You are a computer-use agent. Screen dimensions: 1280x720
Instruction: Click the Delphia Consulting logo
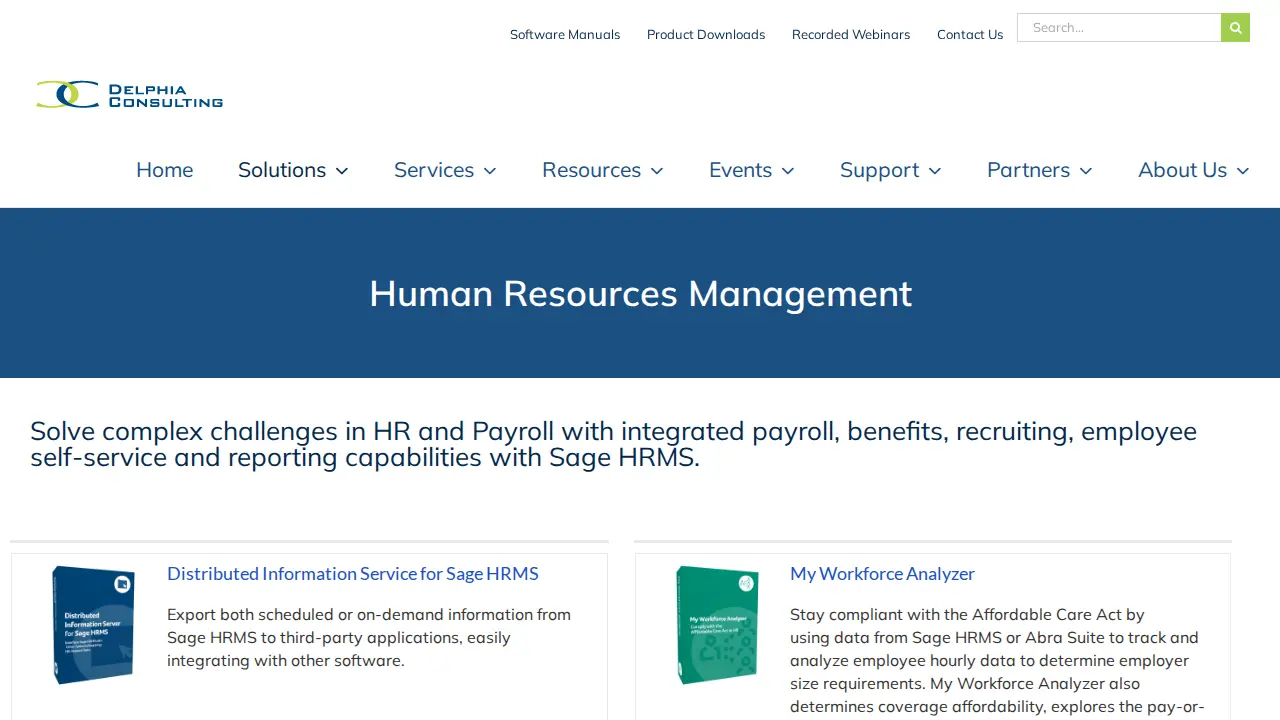tap(129, 95)
